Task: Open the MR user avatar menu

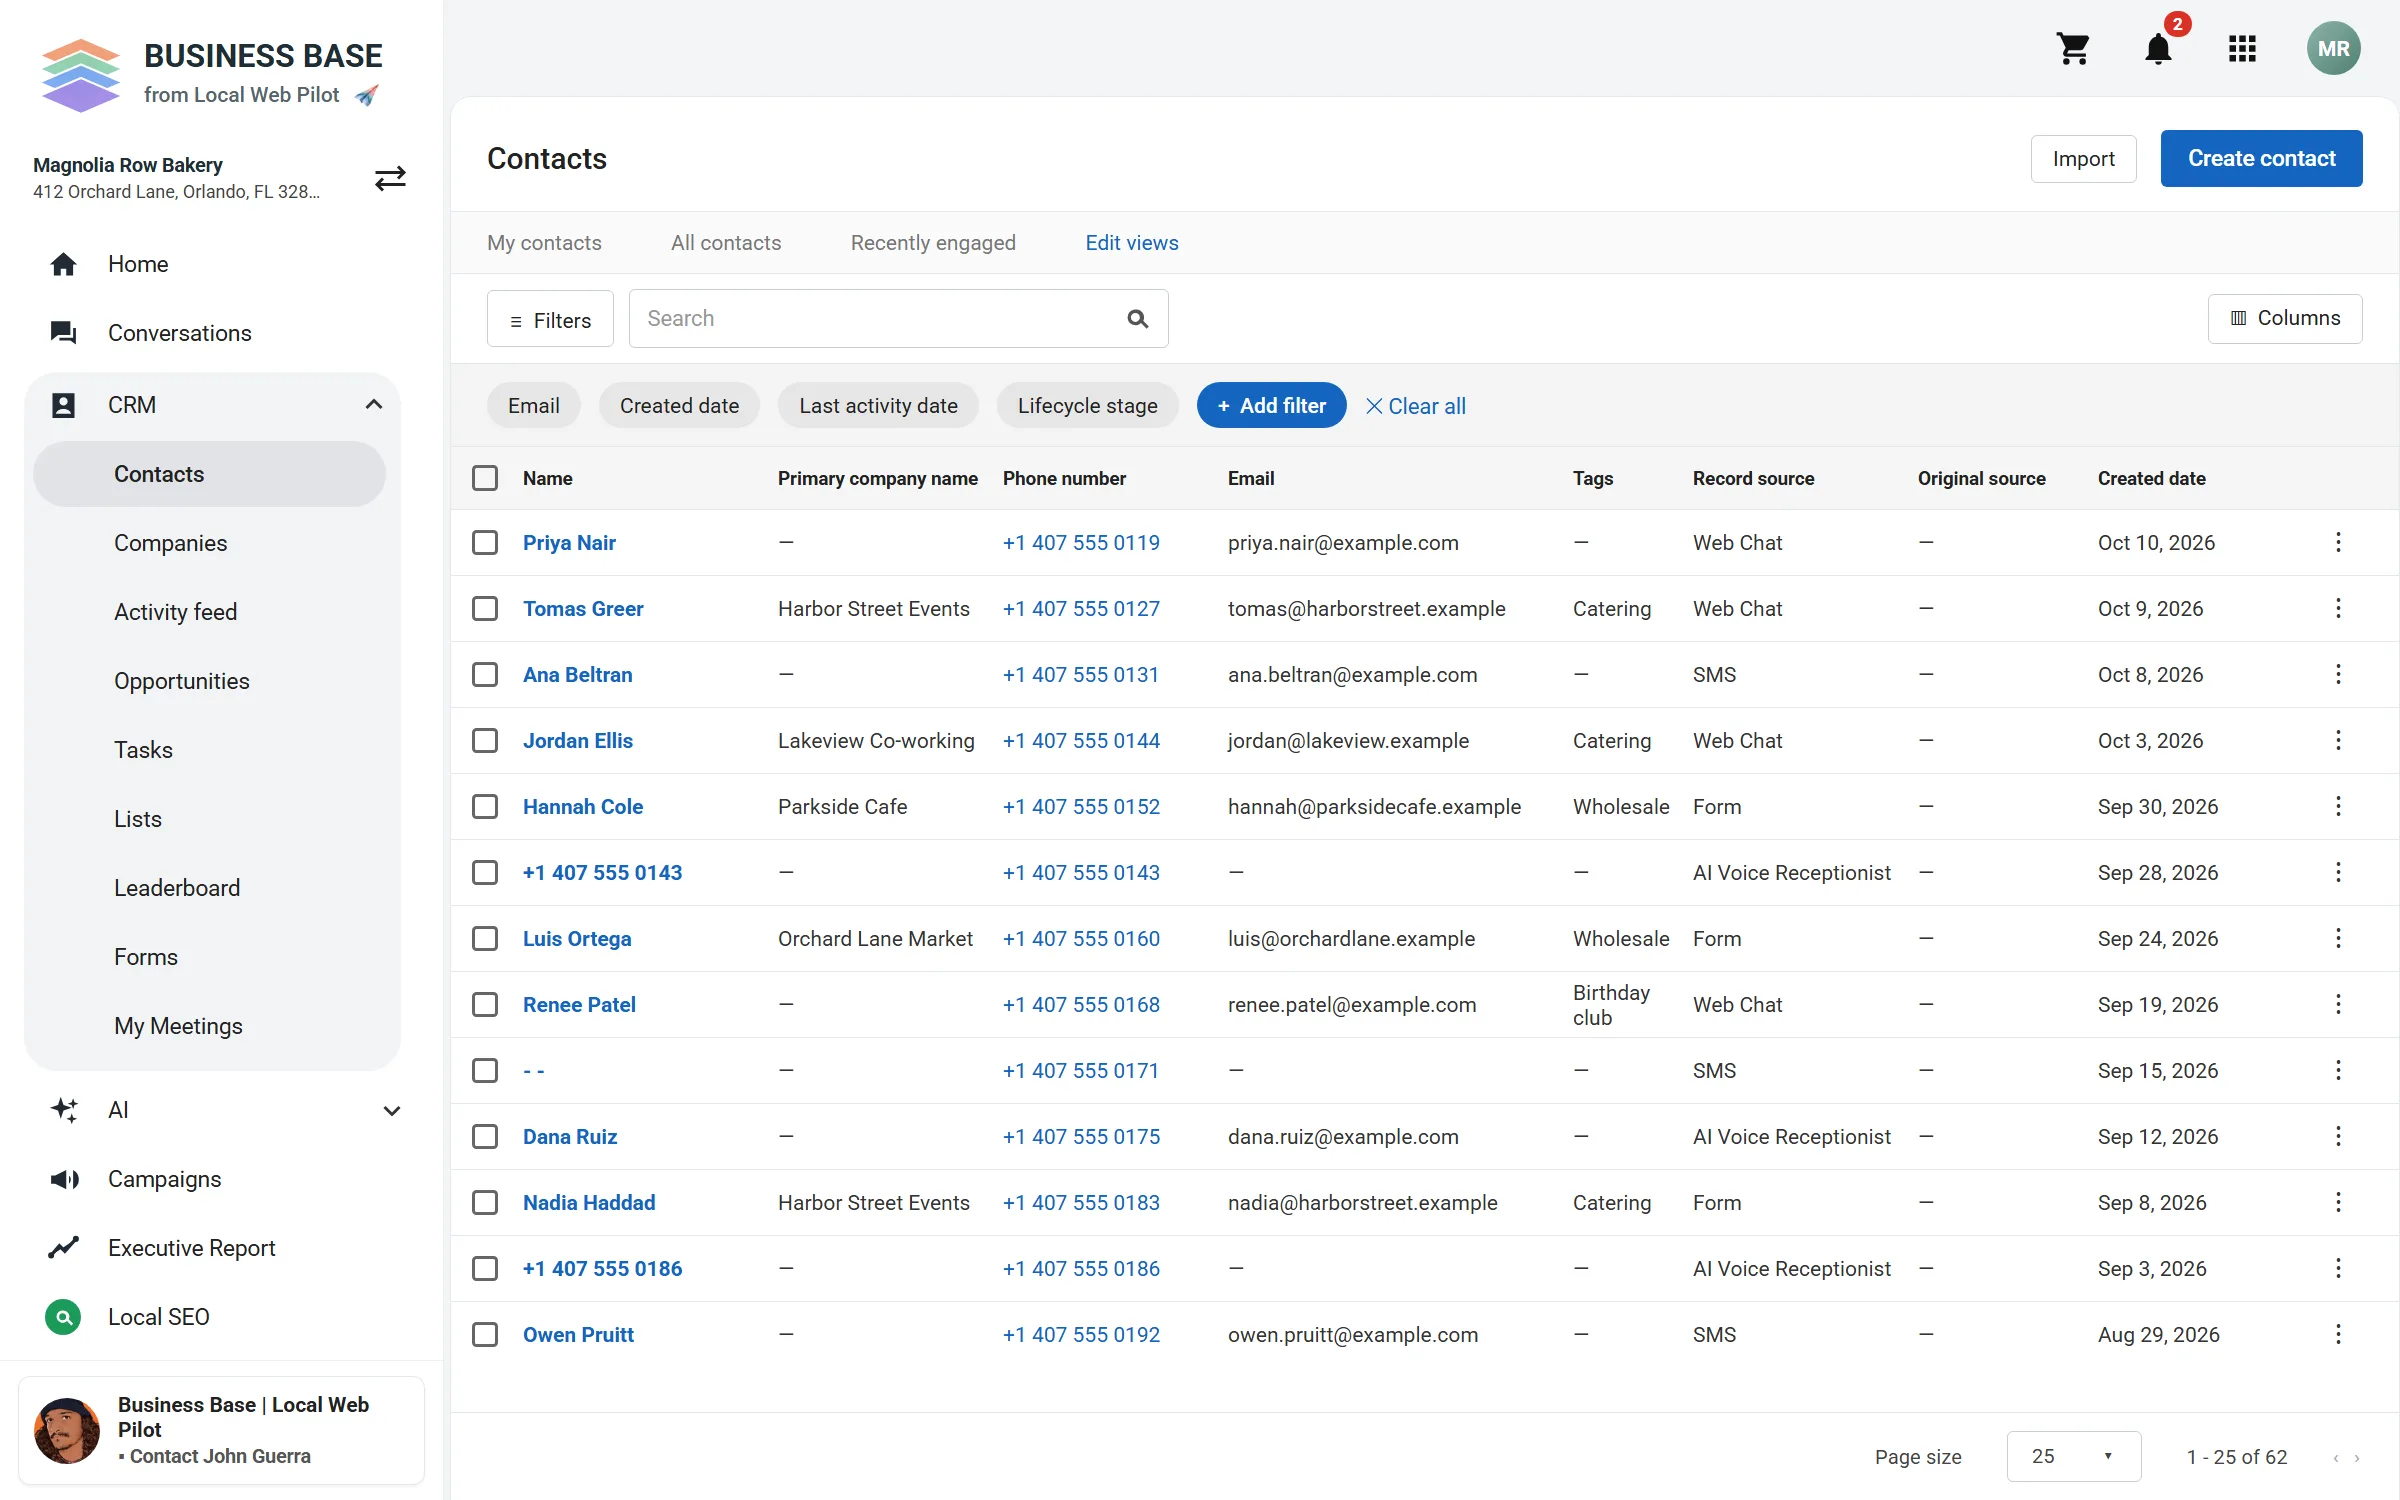Action: coord(2334,48)
